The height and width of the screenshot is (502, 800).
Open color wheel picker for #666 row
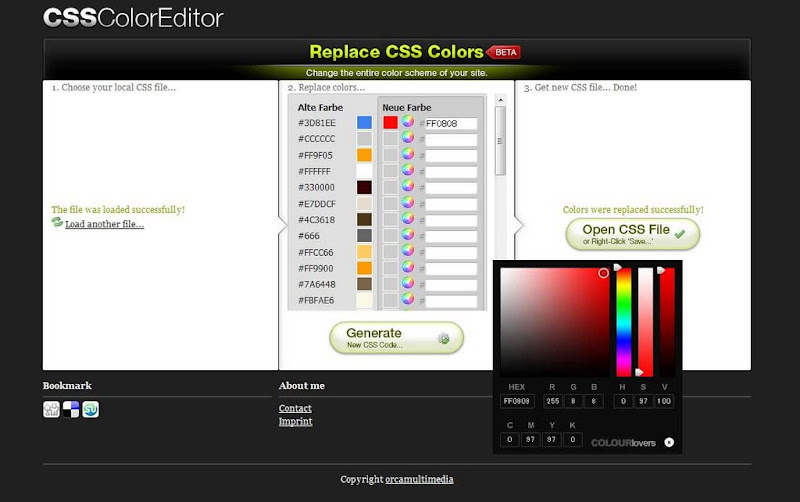point(408,234)
